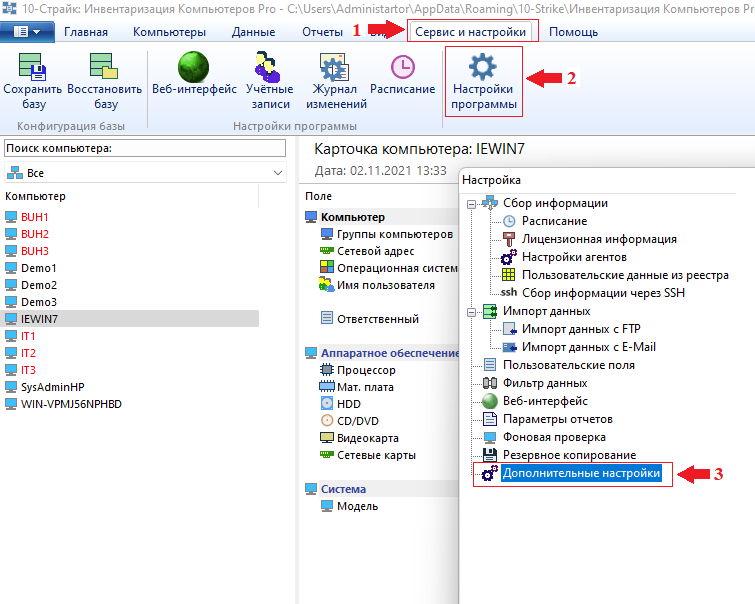Open the application menu button
This screenshot has height=604, width=755.
[x=27, y=32]
